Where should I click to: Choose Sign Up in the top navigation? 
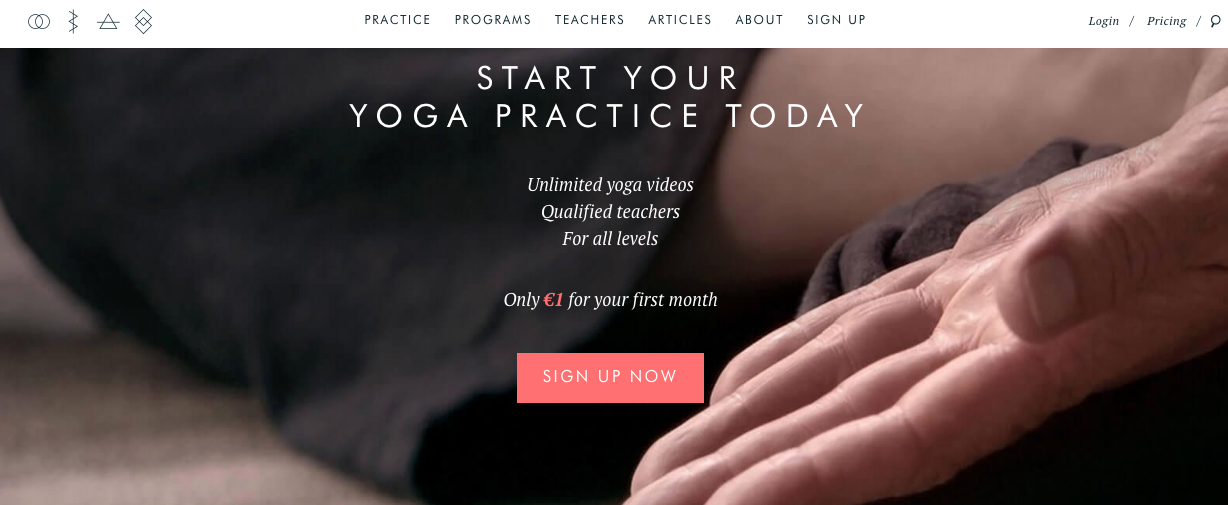click(x=837, y=20)
